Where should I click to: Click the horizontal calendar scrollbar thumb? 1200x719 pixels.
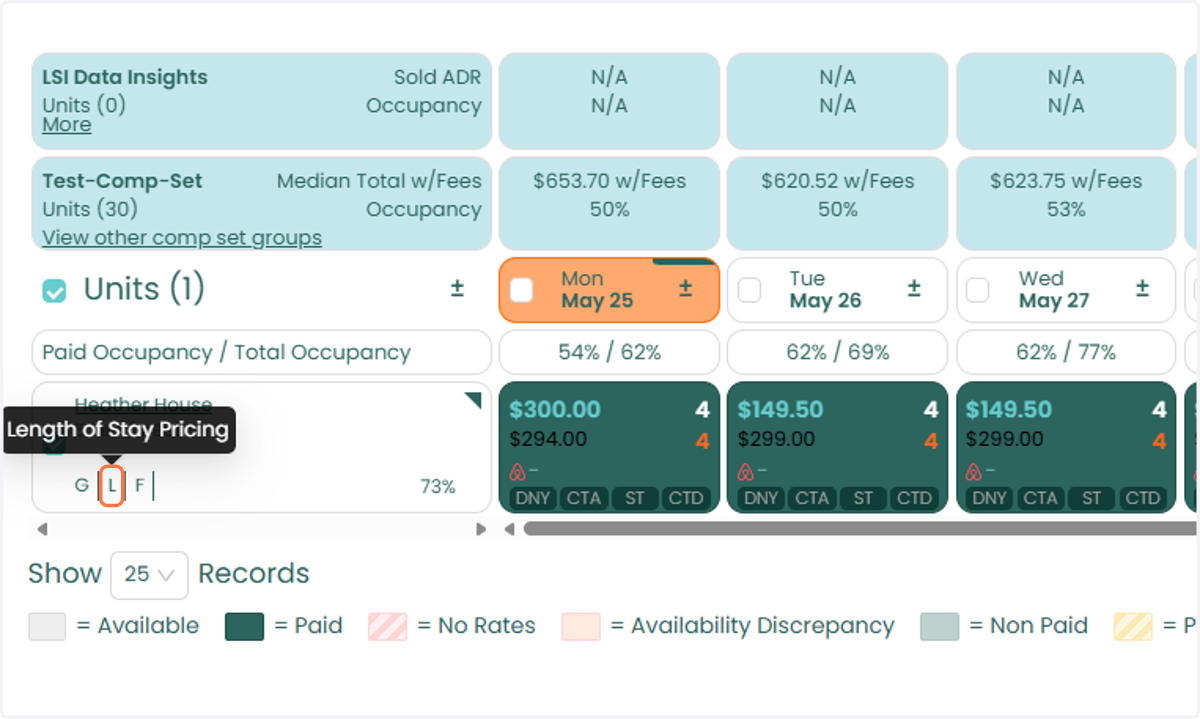pos(860,529)
